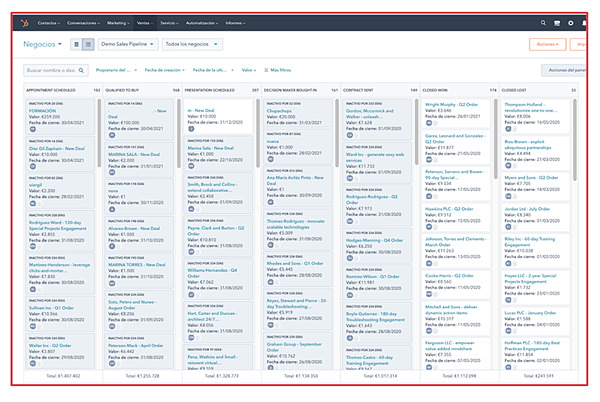Screen dimensions: 600x402
Task: Expand the Demo Sales Pipeline dropdown
Action: [127, 45]
